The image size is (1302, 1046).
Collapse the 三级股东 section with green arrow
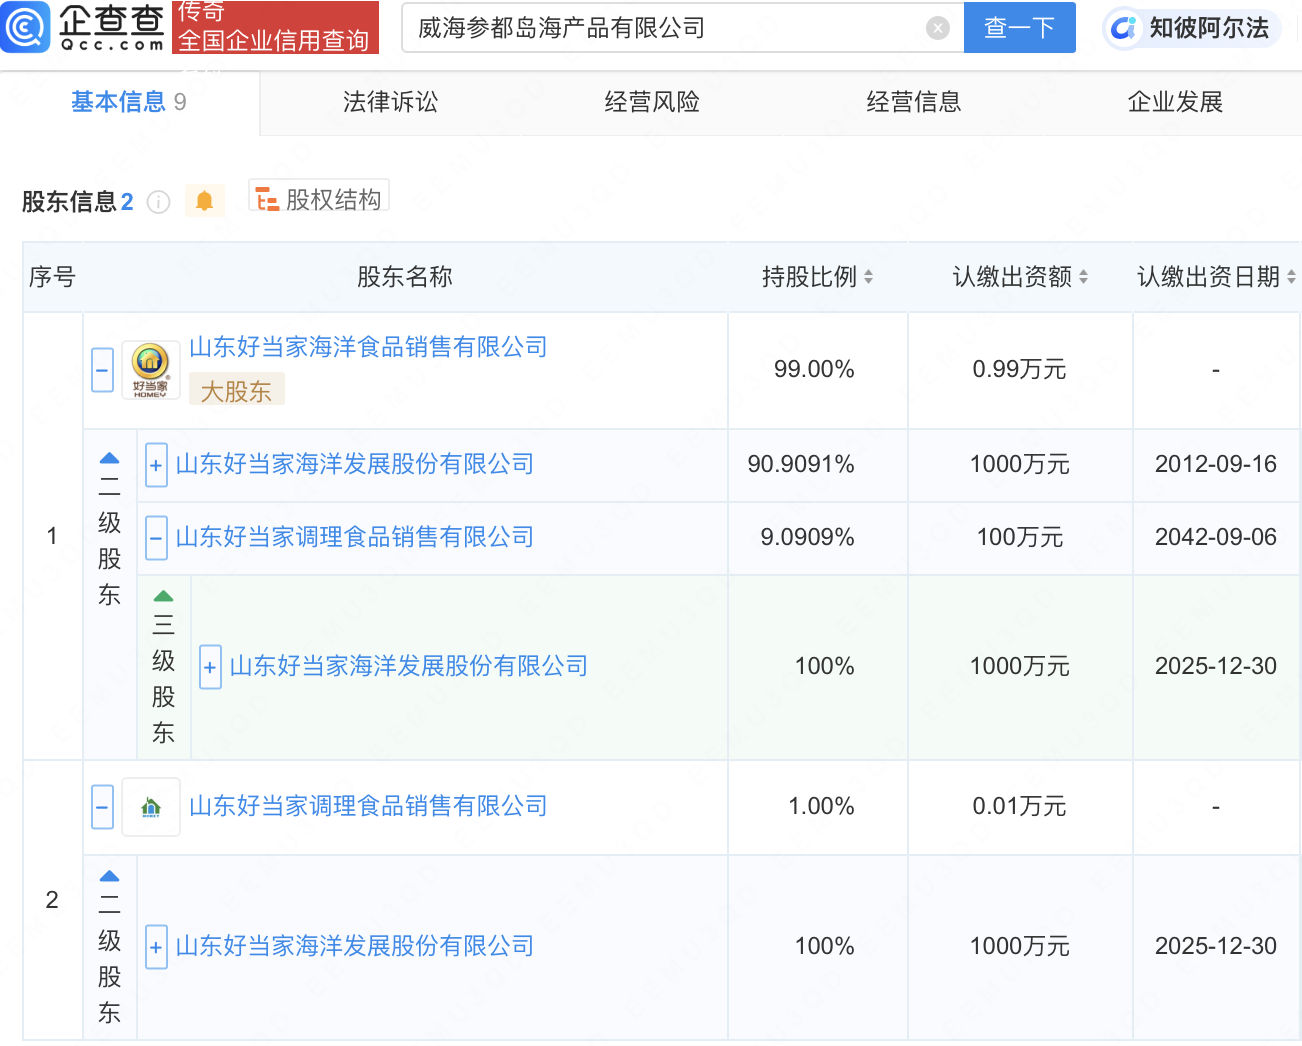[x=164, y=596]
